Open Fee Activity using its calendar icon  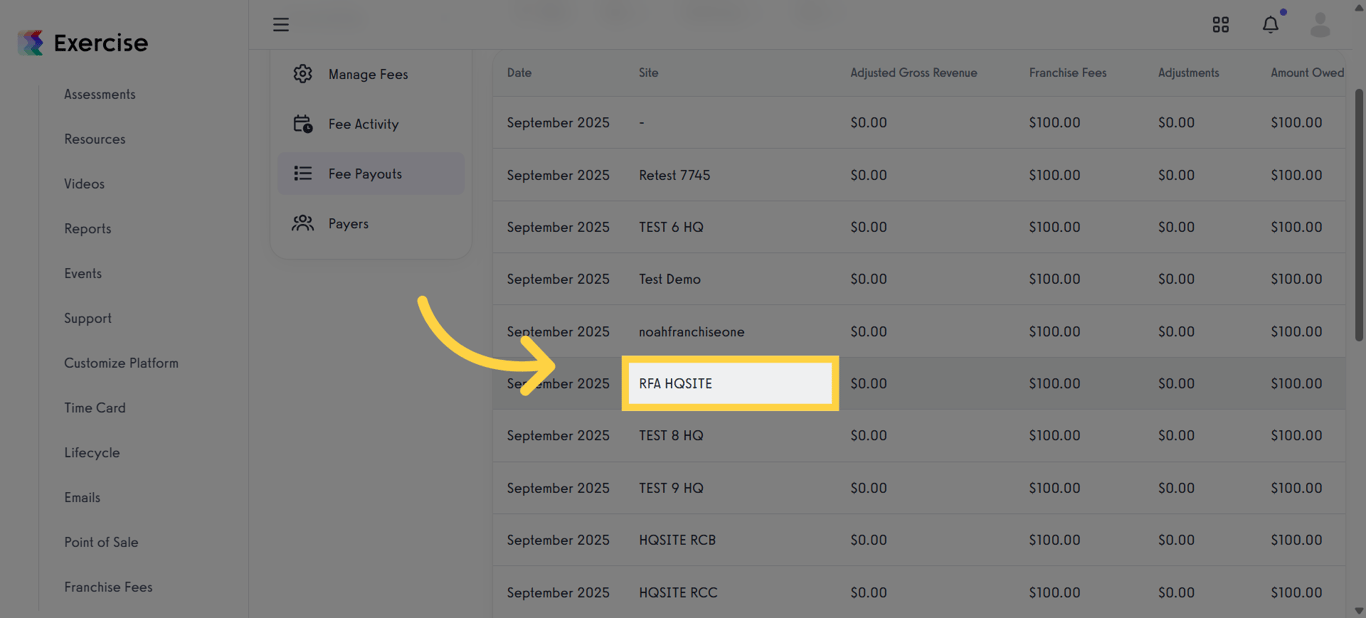(x=303, y=123)
